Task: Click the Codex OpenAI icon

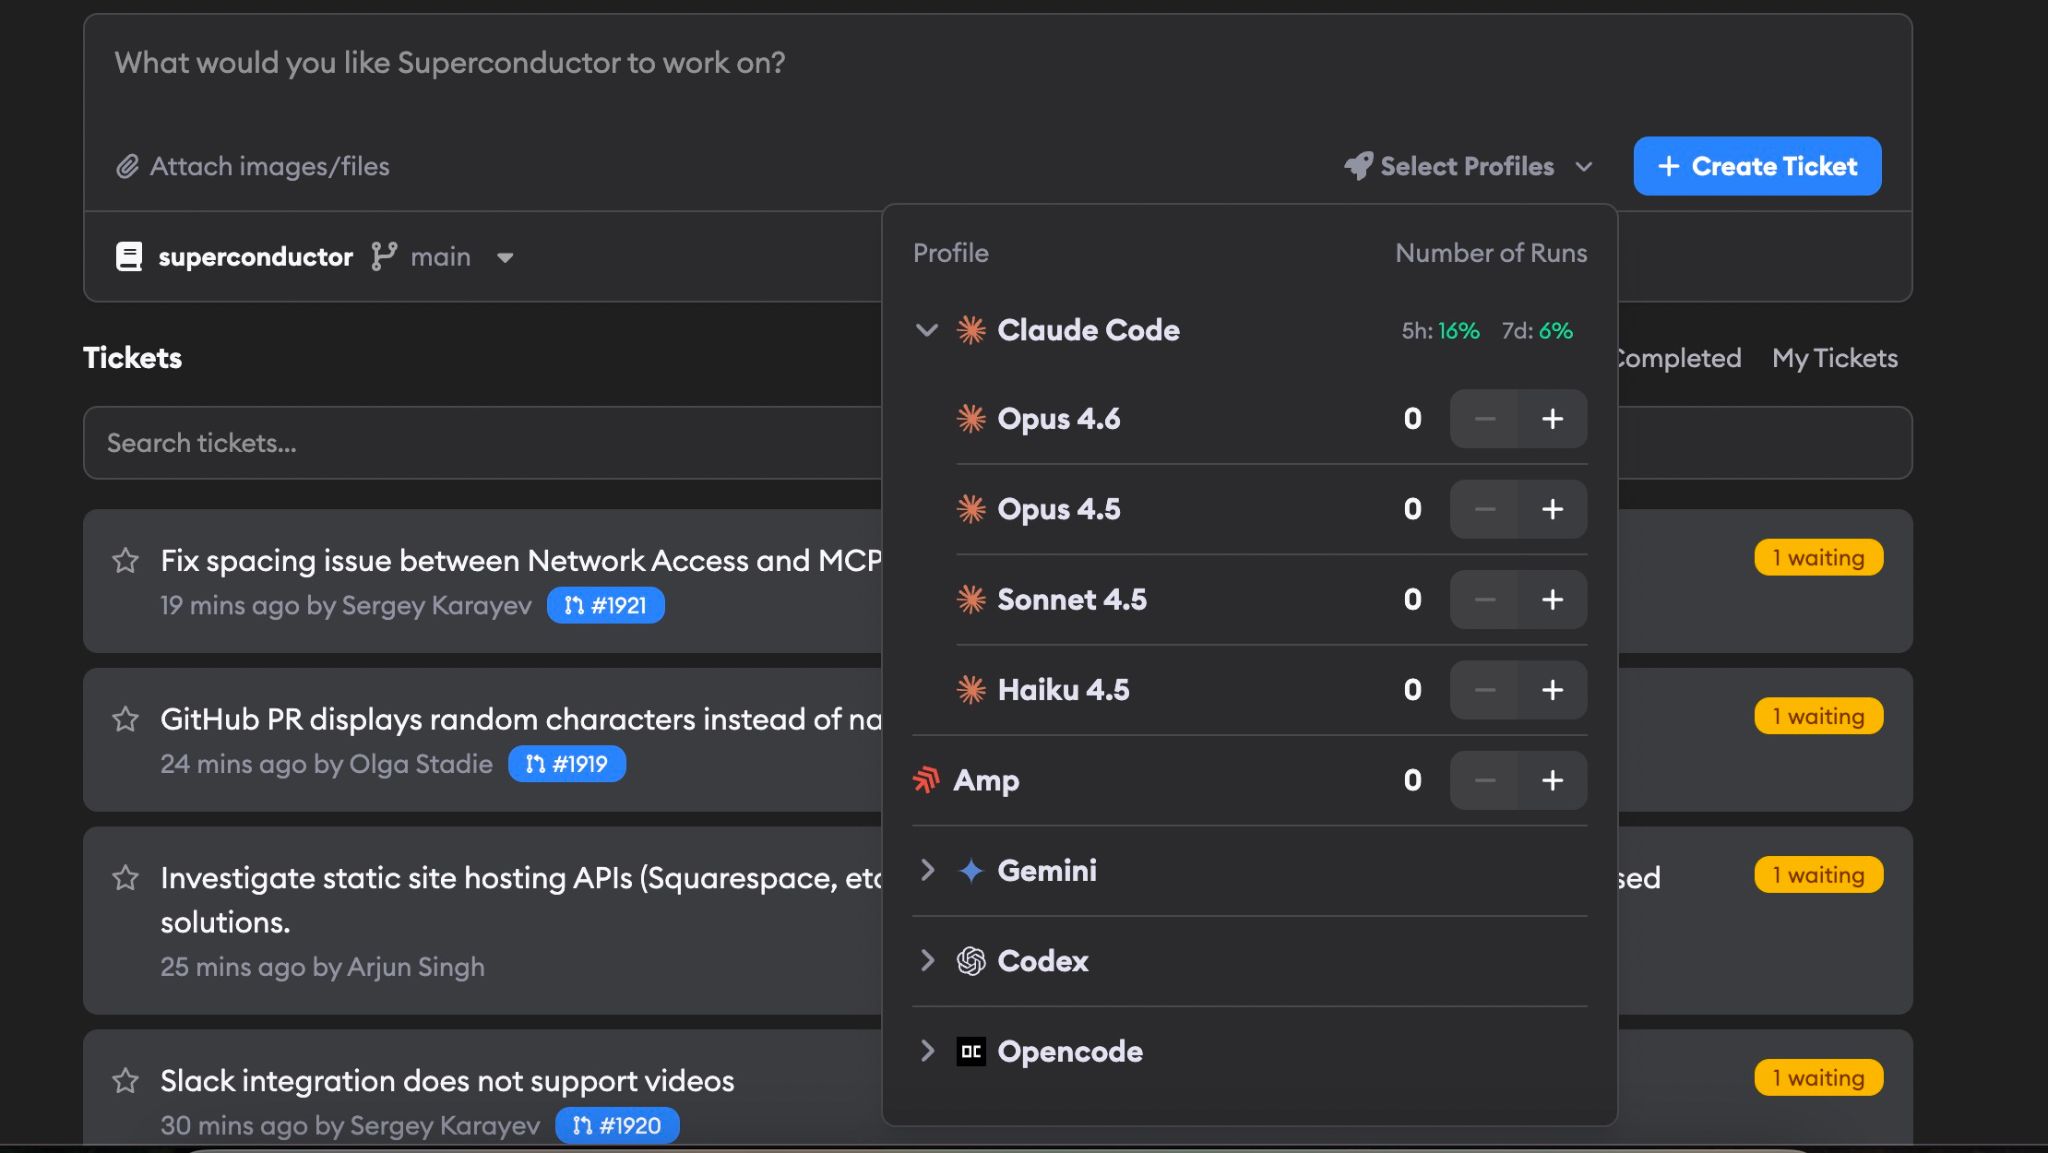Action: pos(969,961)
